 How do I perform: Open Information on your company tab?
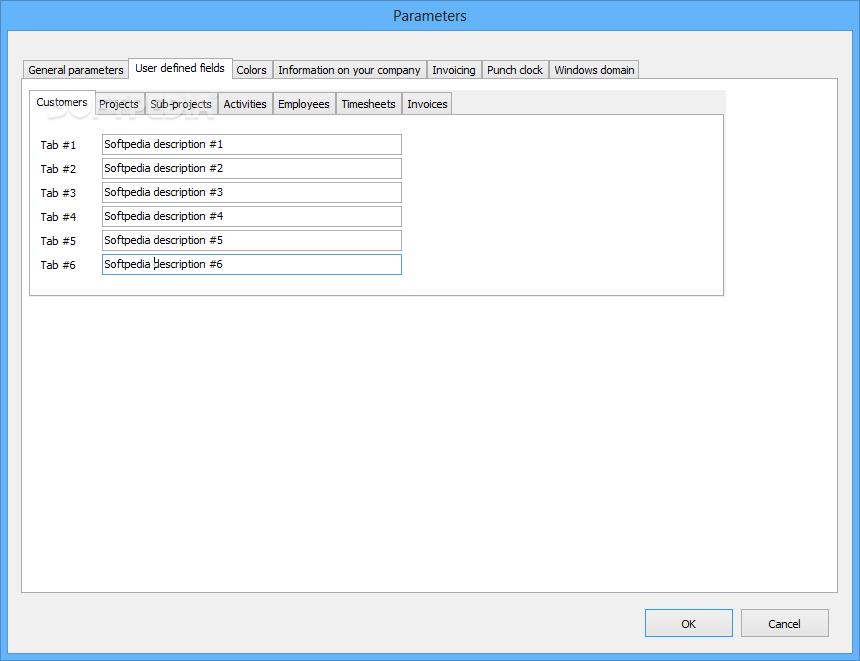[x=349, y=70]
